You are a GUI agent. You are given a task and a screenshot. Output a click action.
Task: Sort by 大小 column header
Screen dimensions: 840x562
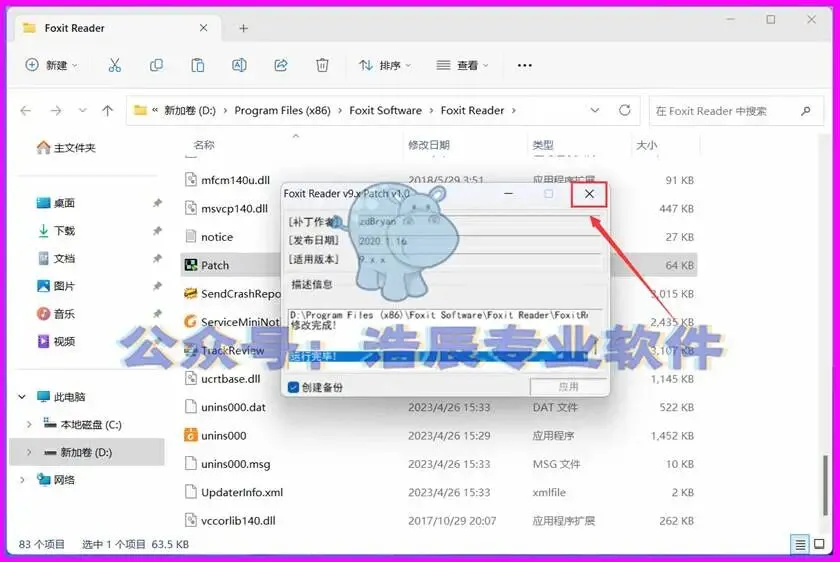pyautogui.click(x=647, y=145)
